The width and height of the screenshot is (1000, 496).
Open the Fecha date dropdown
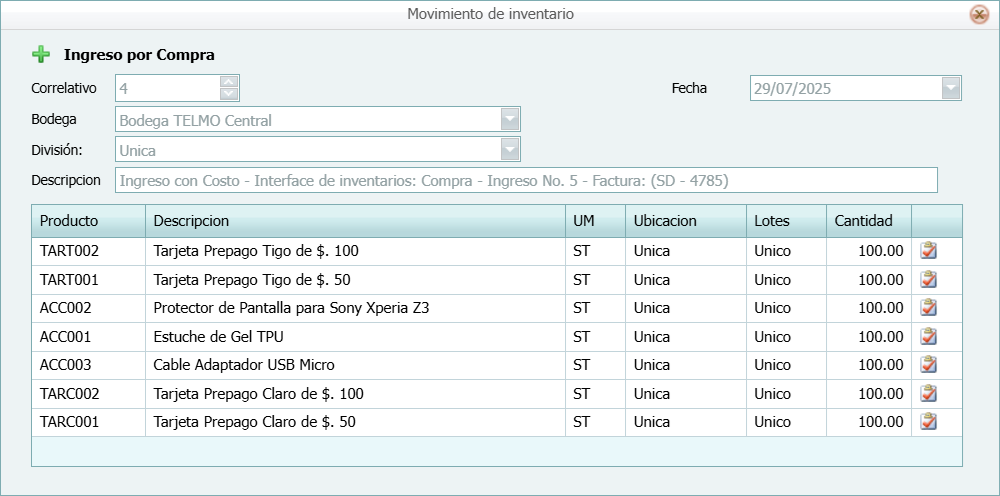coord(951,88)
